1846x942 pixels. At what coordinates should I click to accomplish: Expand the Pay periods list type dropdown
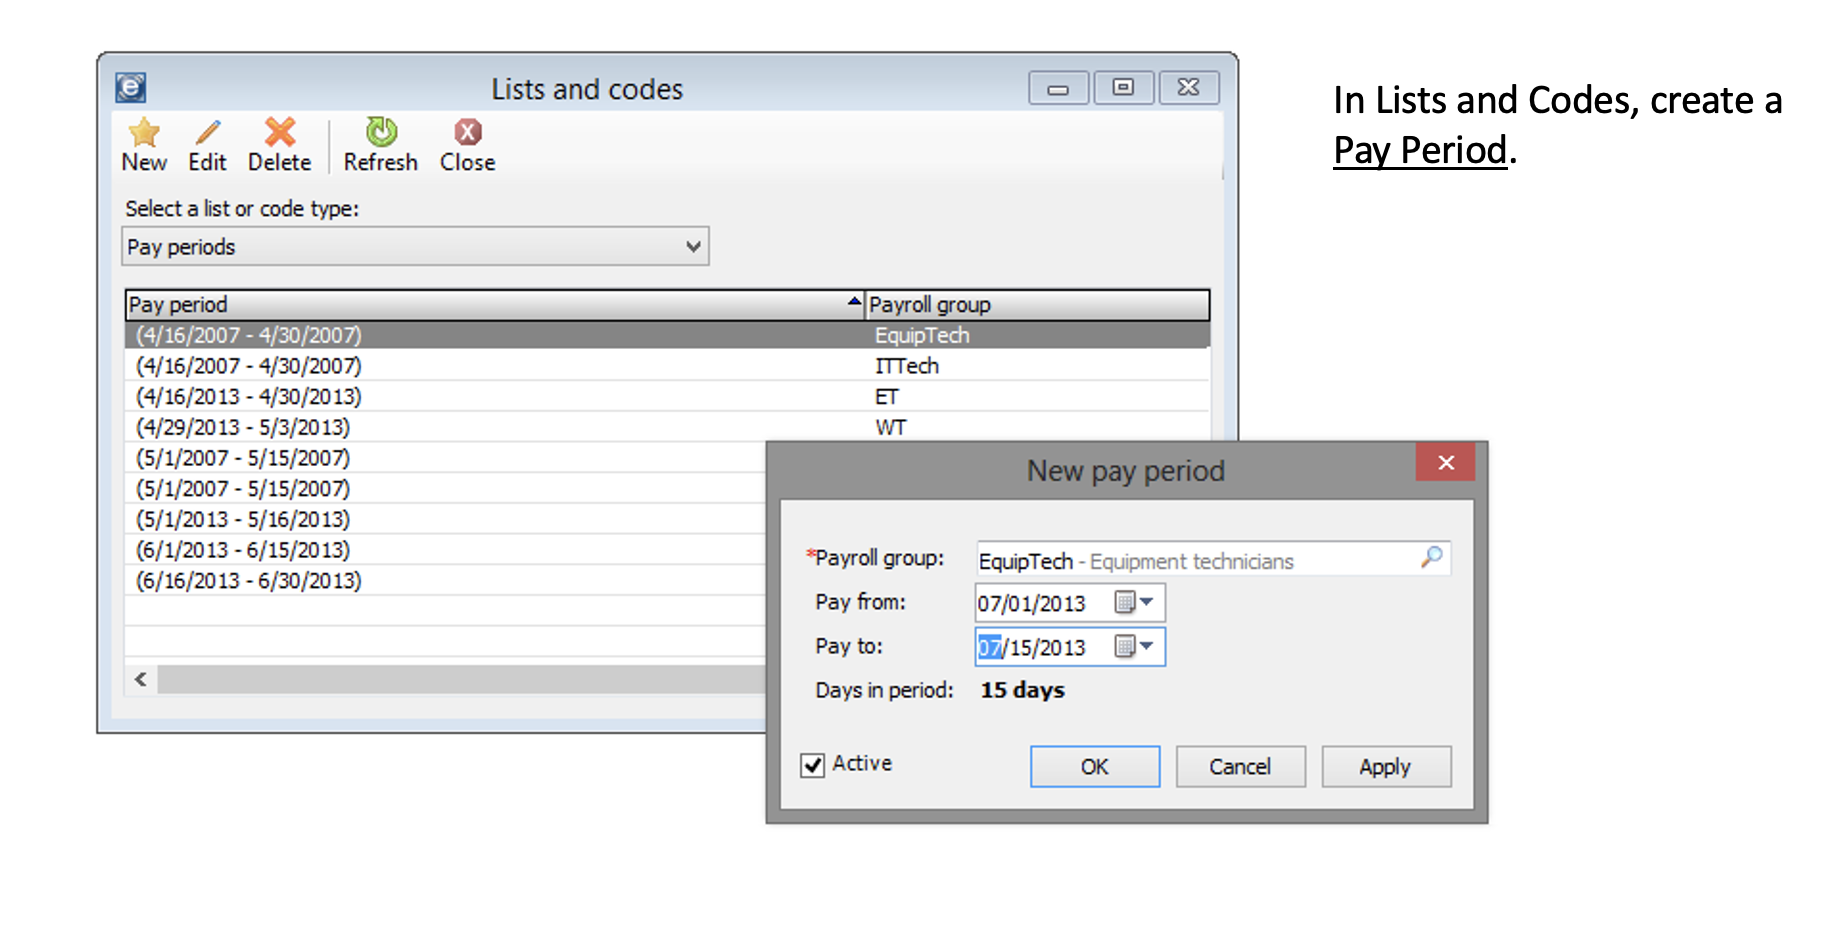pos(693,247)
